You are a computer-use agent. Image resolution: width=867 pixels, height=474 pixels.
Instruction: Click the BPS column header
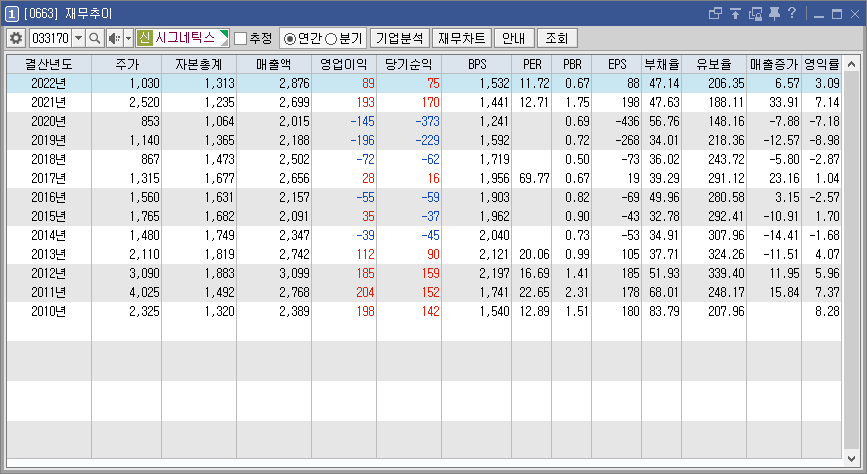477,64
